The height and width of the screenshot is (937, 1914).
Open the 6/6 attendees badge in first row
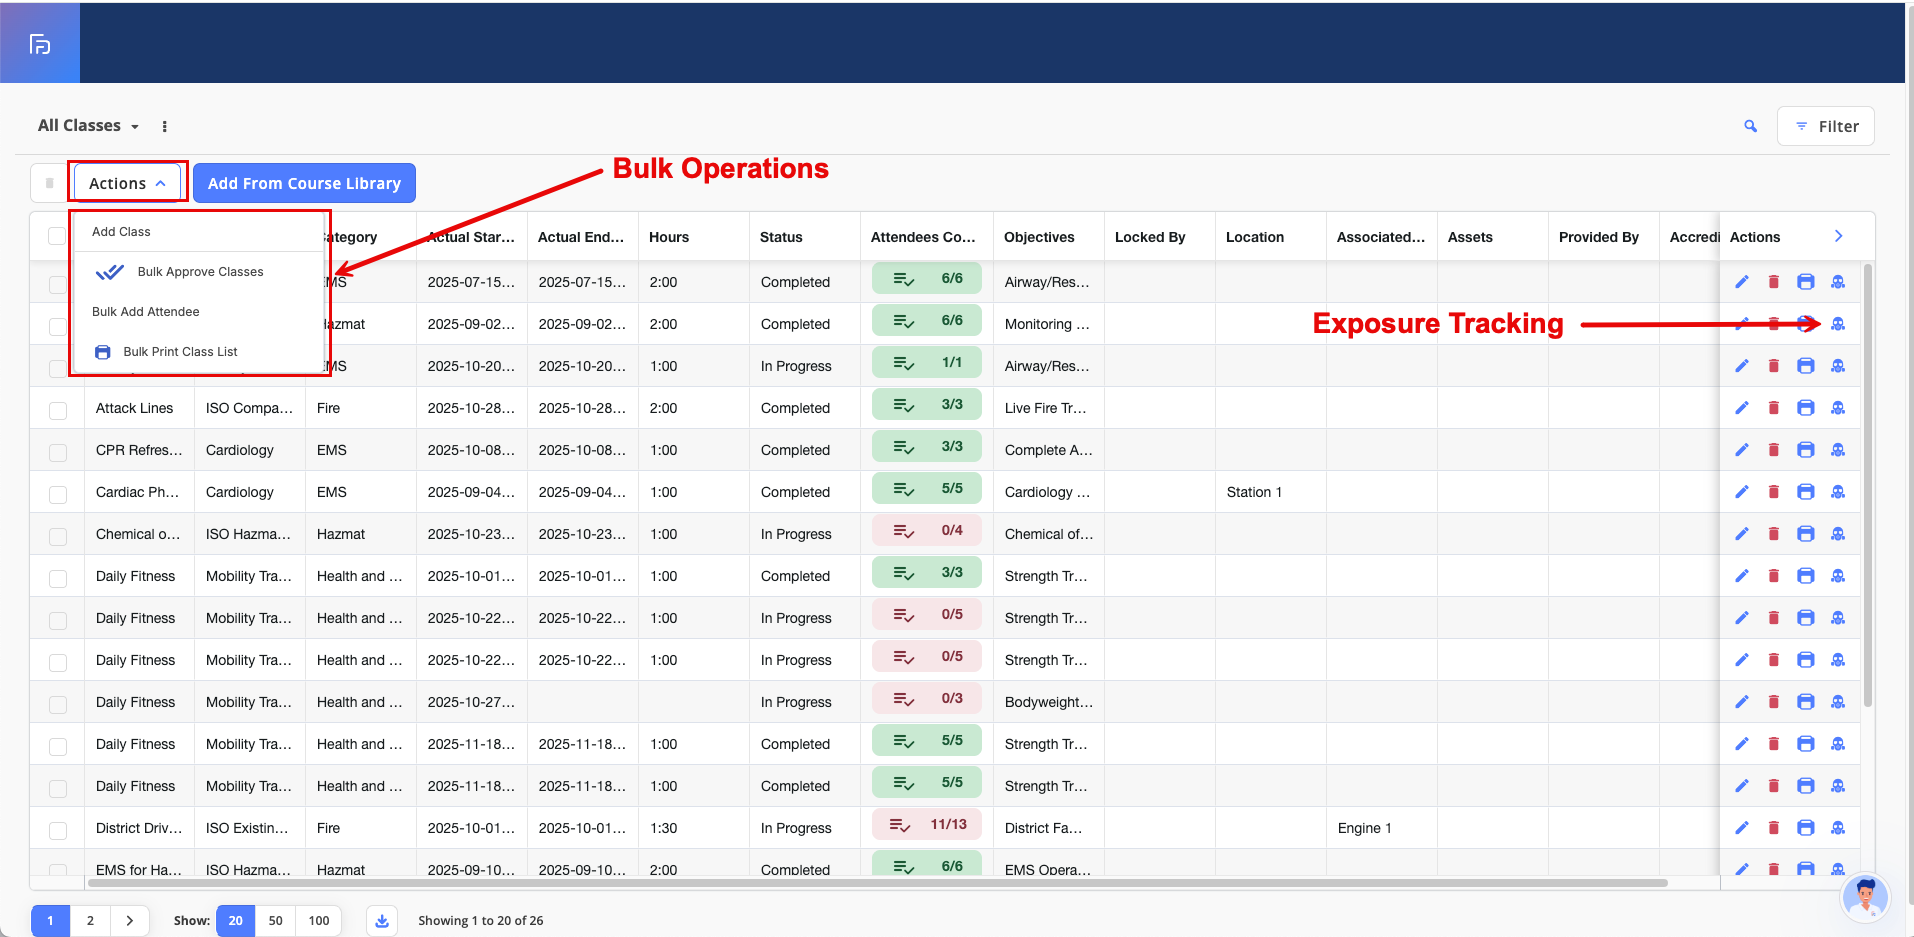click(926, 279)
